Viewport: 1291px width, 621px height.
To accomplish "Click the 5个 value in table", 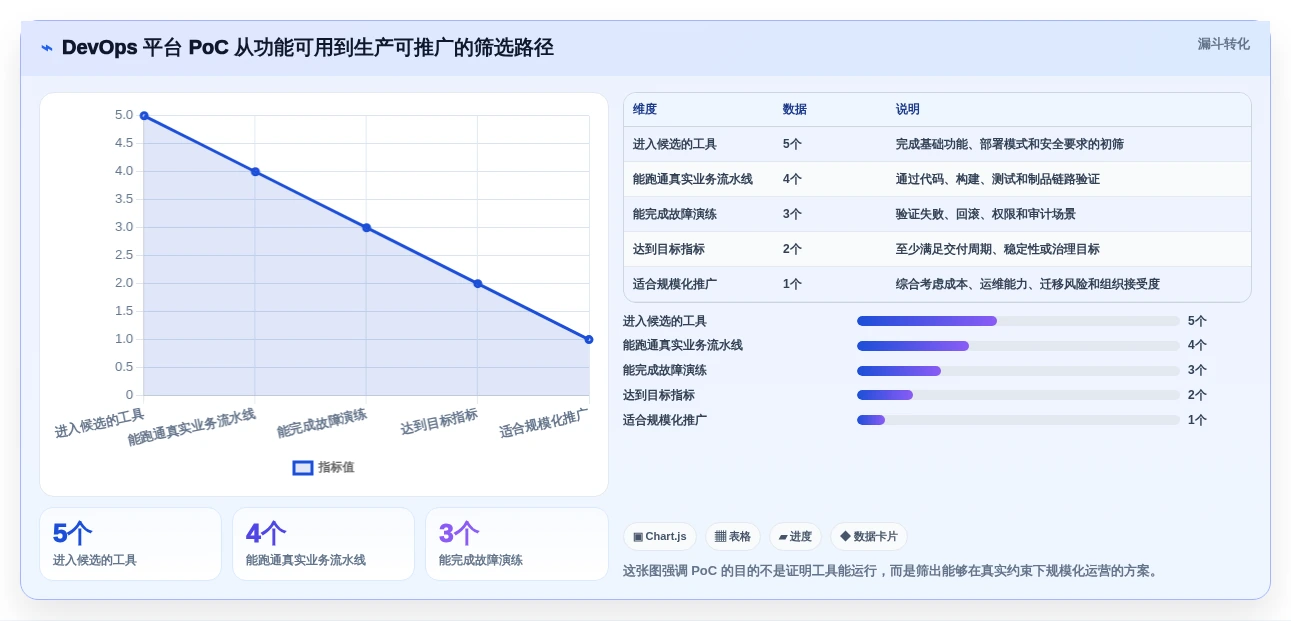I will [792, 144].
